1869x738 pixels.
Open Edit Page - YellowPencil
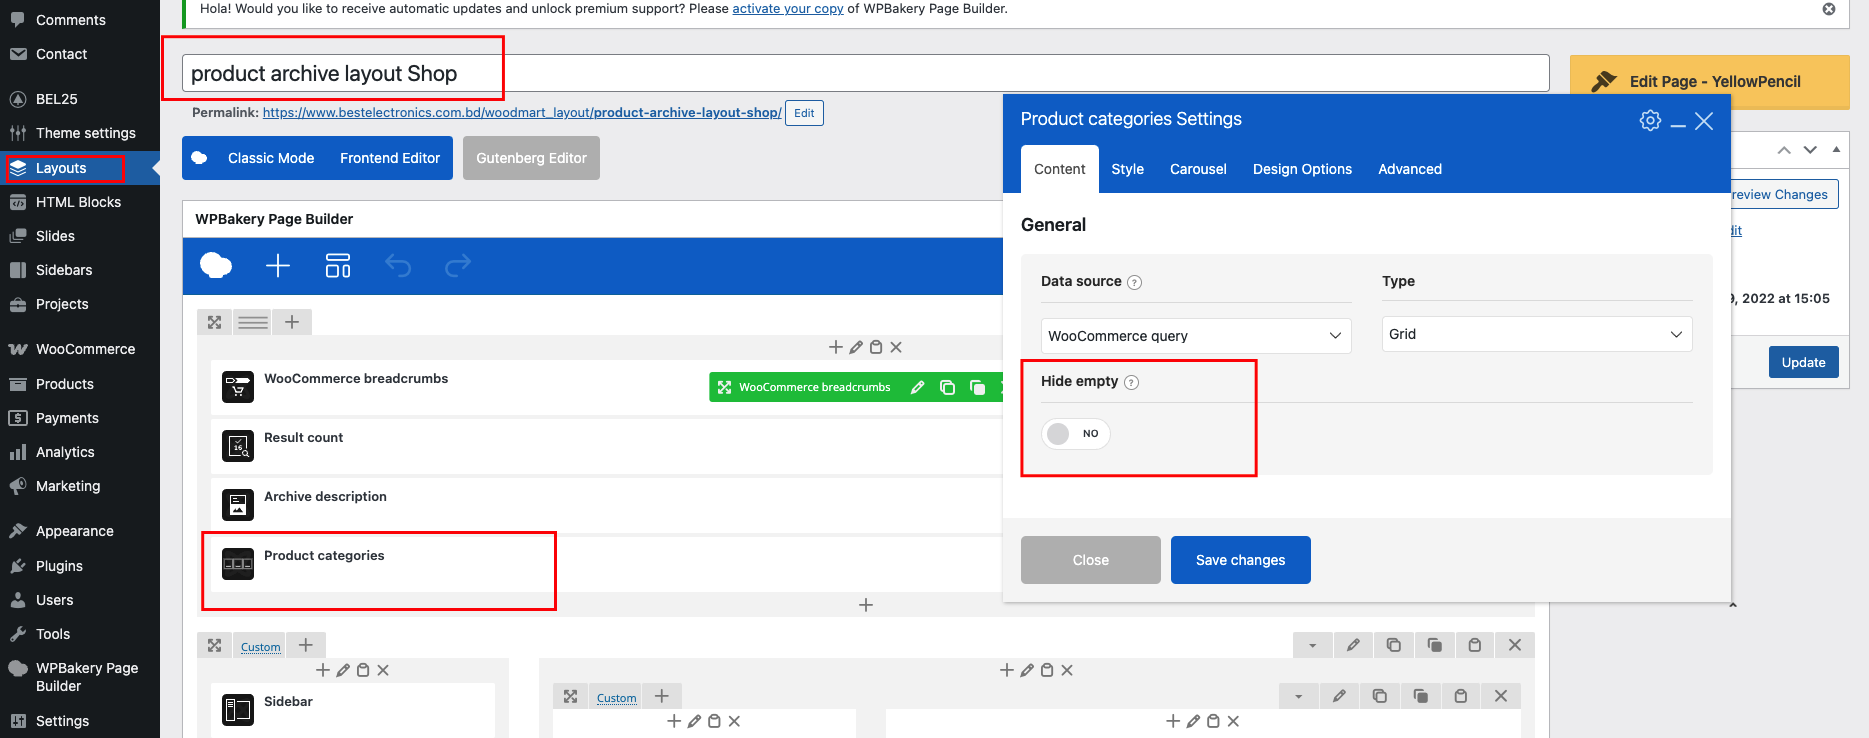(x=1710, y=82)
